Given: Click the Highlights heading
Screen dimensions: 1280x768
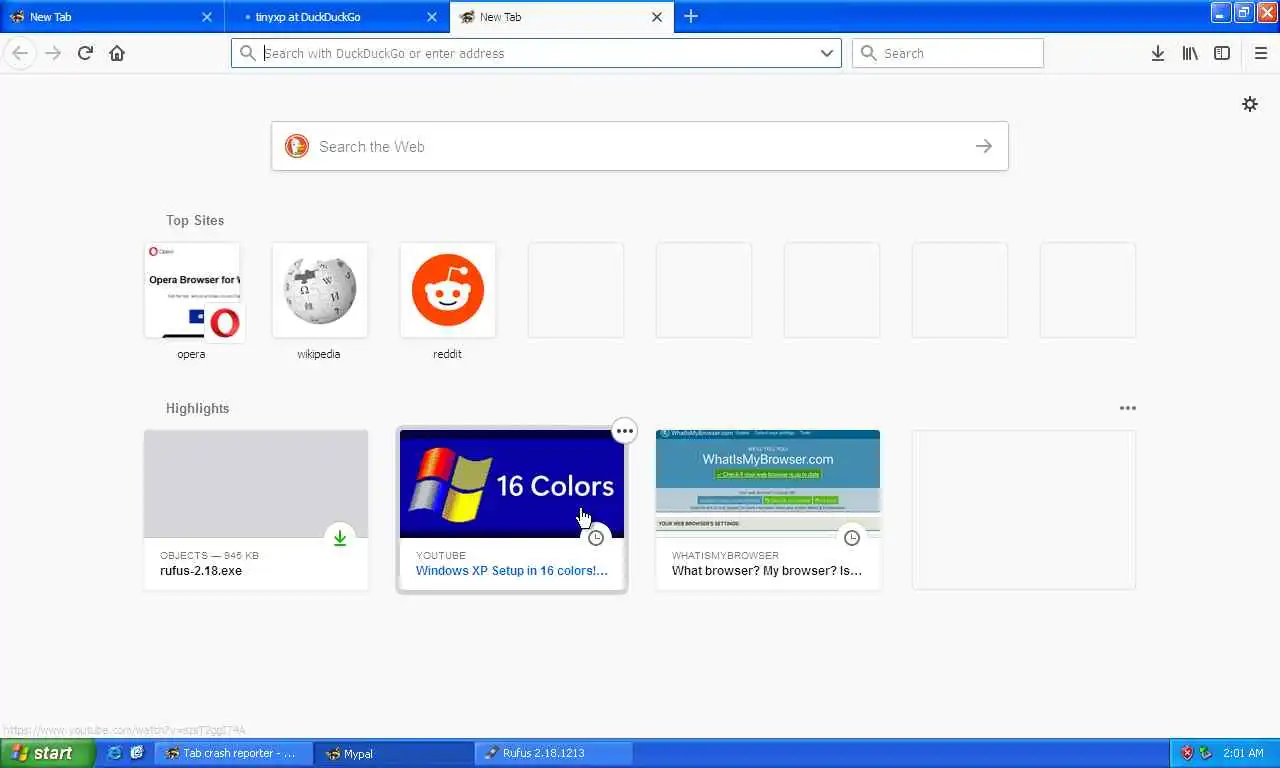Looking at the screenshot, I should pos(197,408).
